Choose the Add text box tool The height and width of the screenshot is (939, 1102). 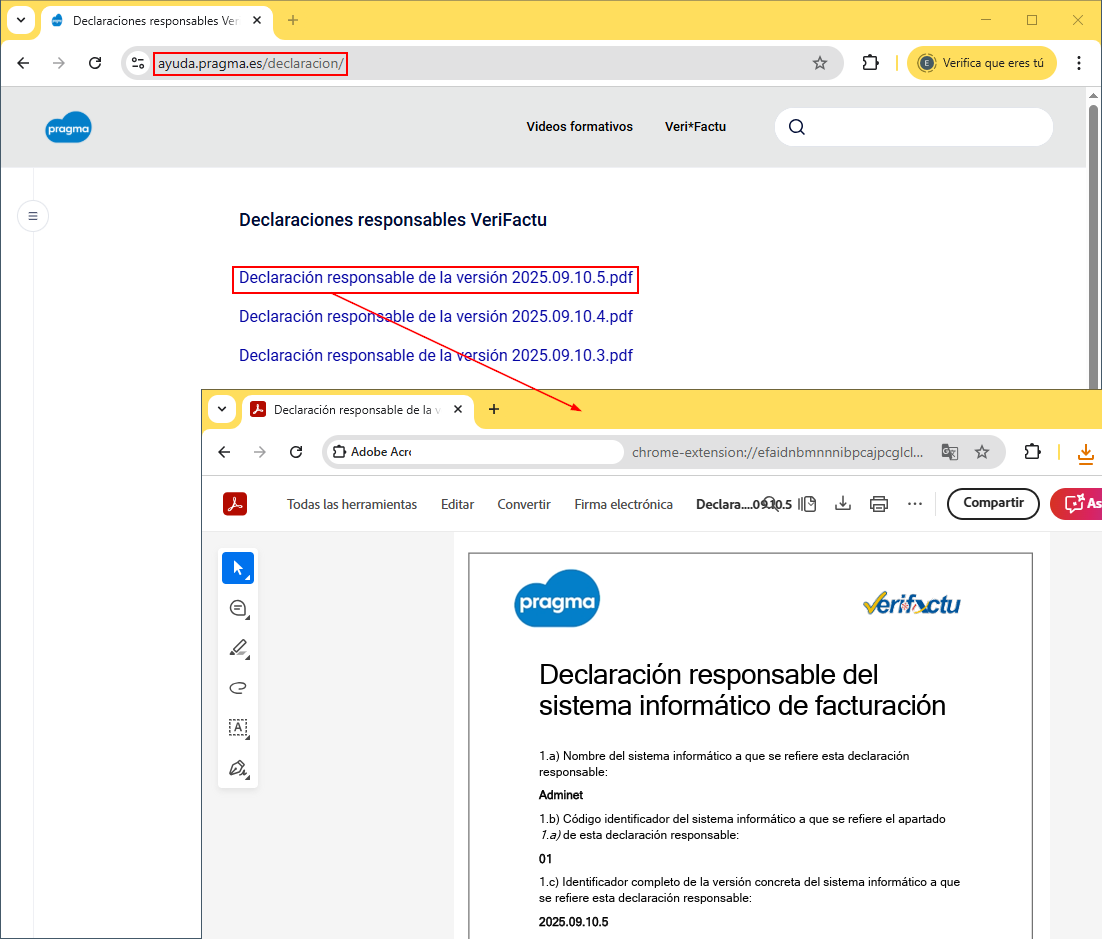pos(239,728)
